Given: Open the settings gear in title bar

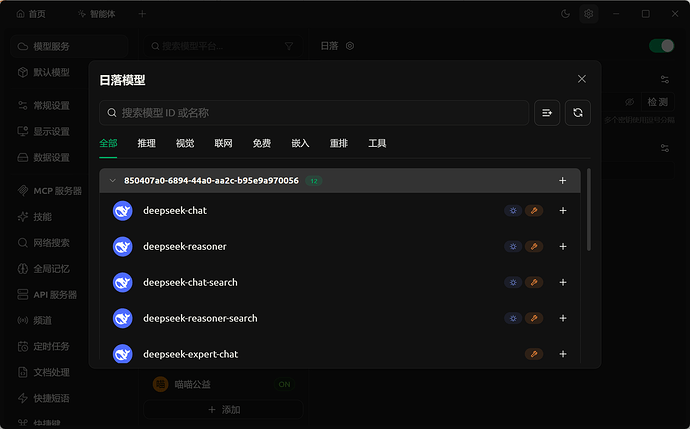Looking at the screenshot, I should pyautogui.click(x=588, y=14).
